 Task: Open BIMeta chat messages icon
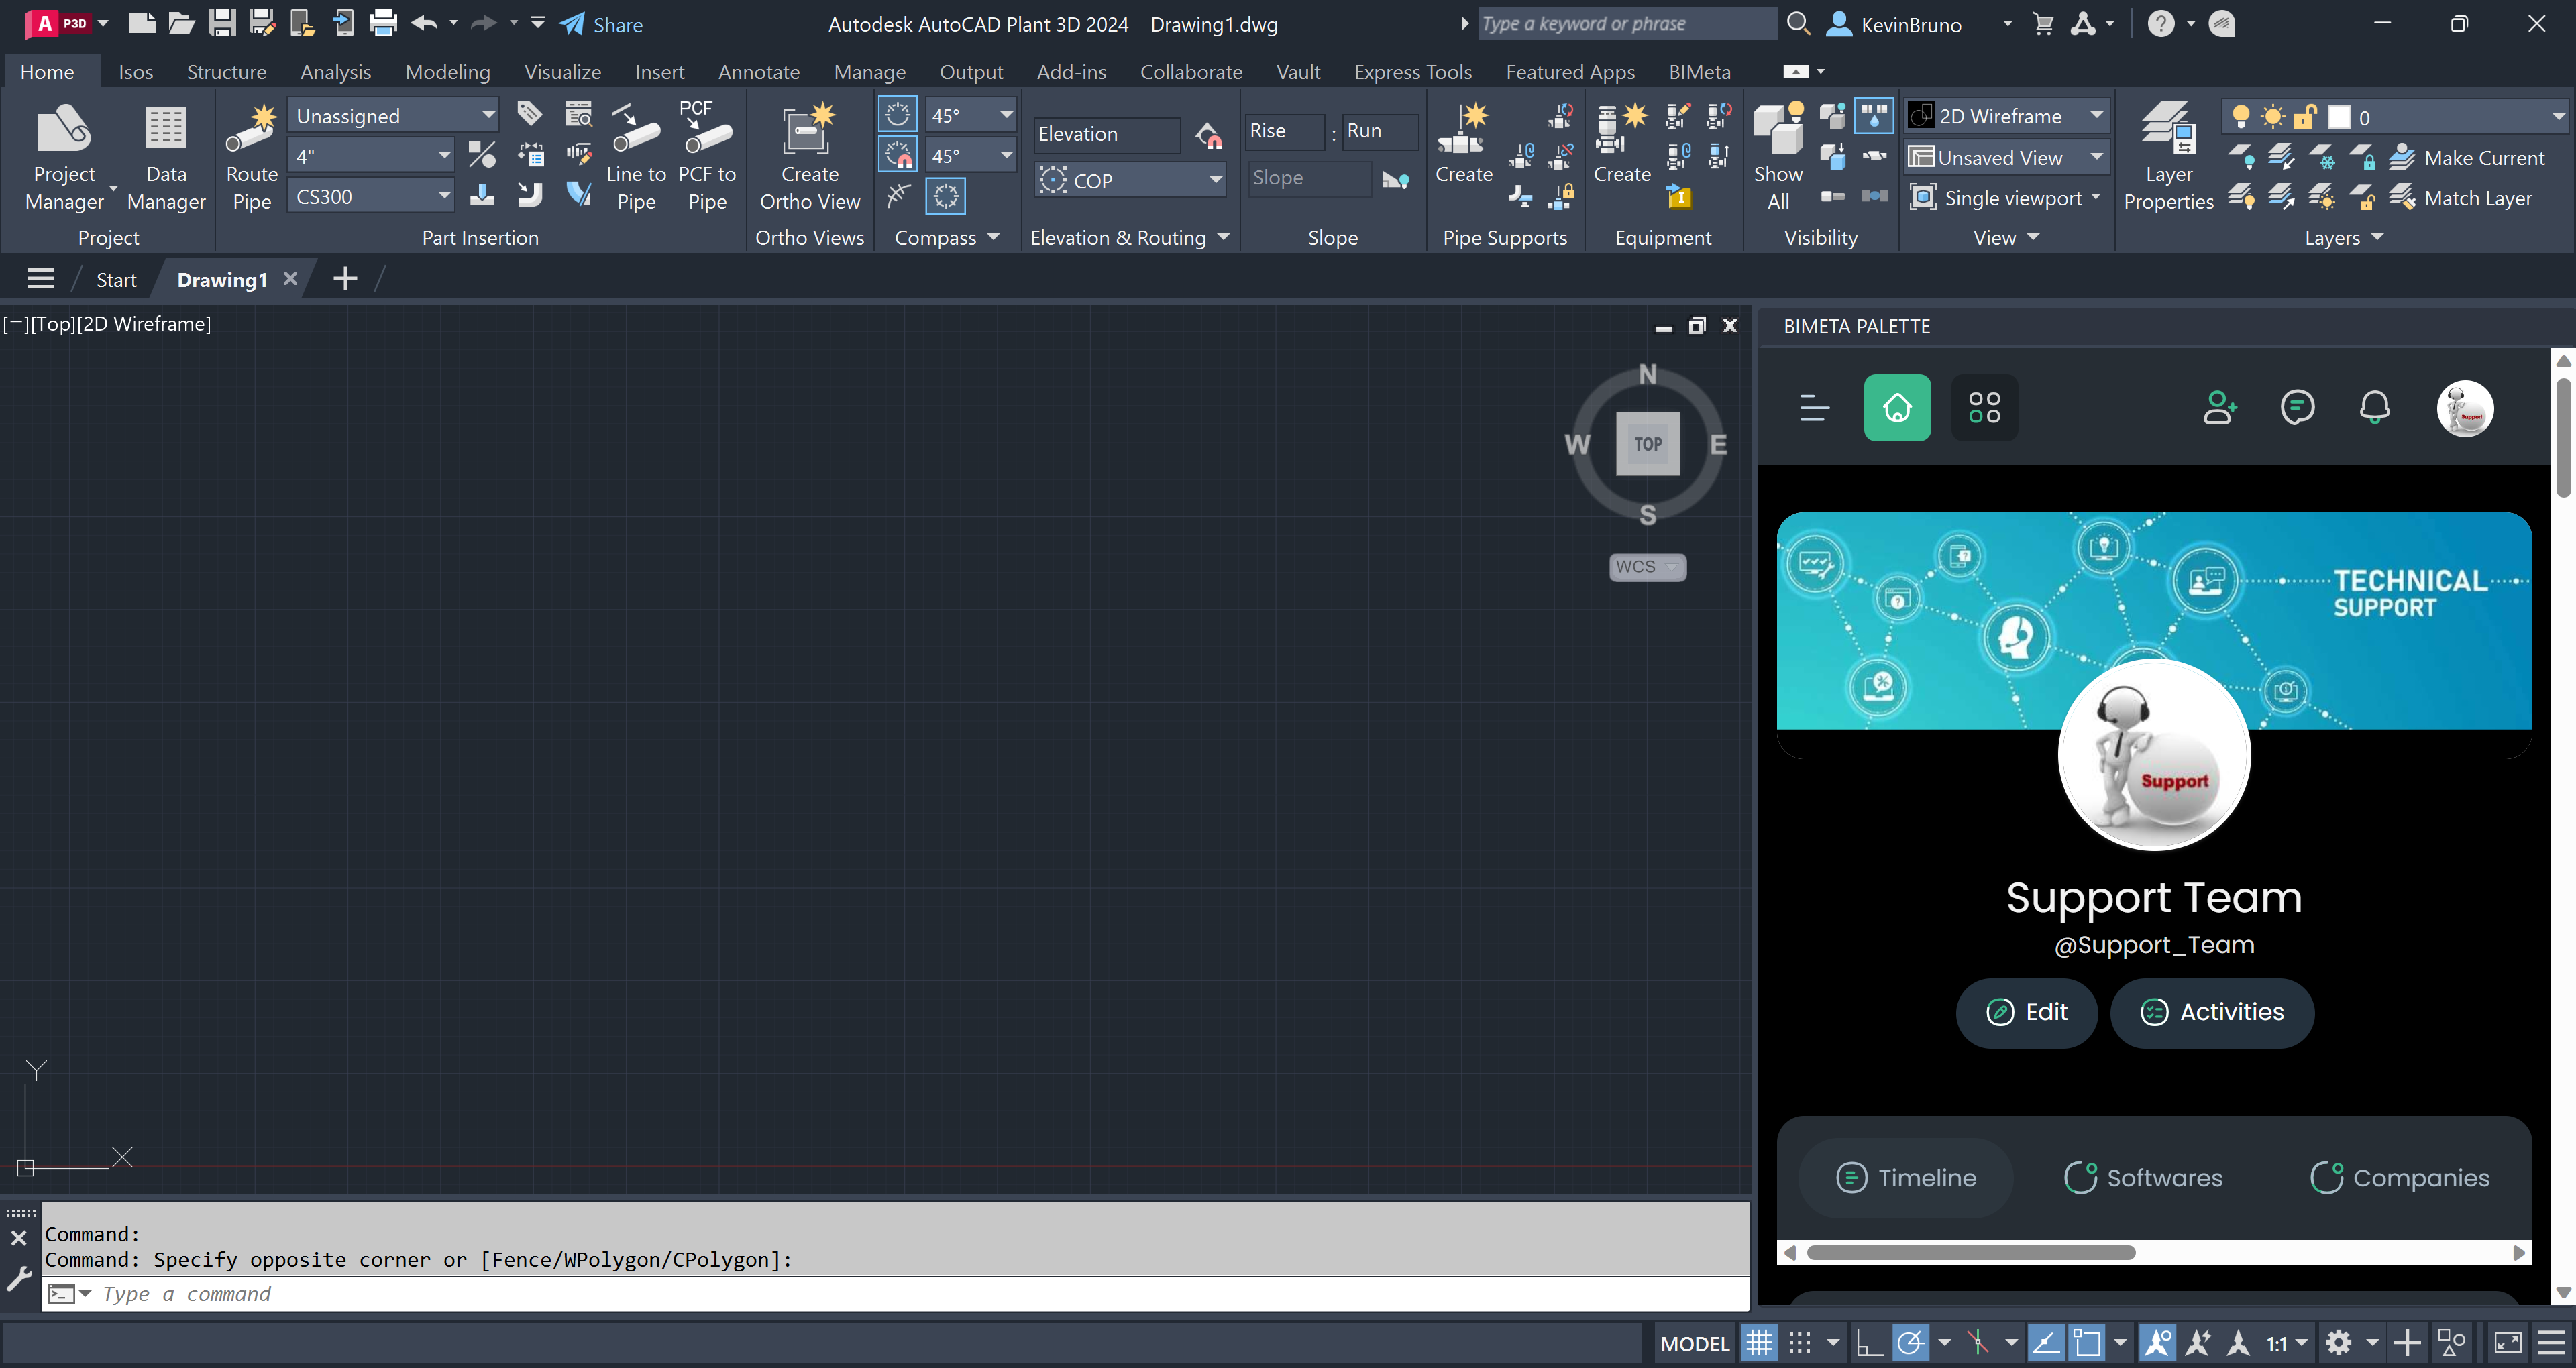(x=2297, y=408)
